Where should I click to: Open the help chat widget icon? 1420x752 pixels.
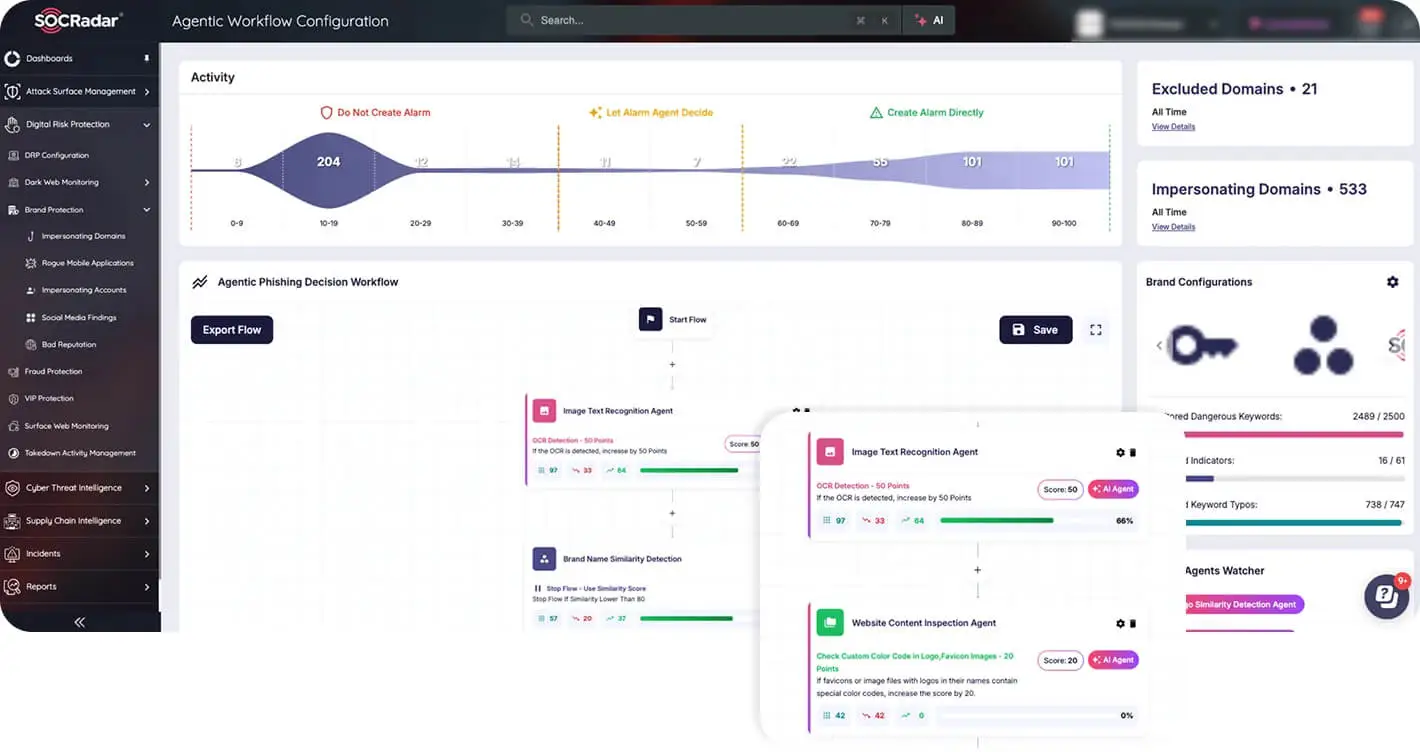1386,597
